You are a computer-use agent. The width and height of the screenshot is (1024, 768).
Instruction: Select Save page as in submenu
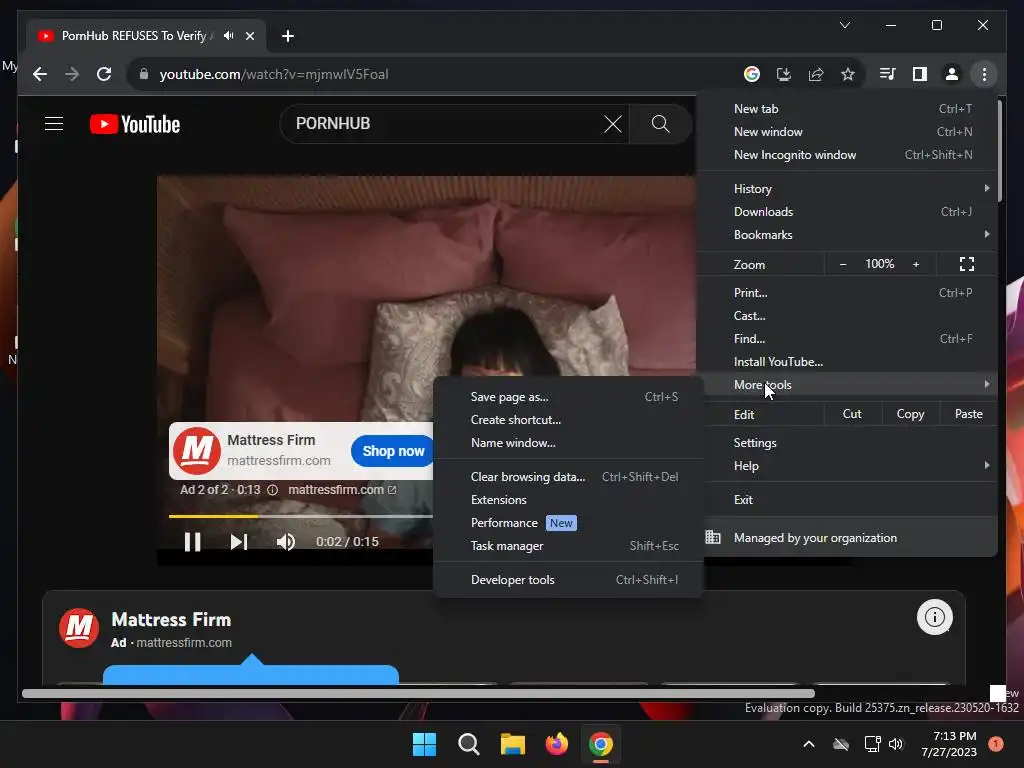coord(568,397)
